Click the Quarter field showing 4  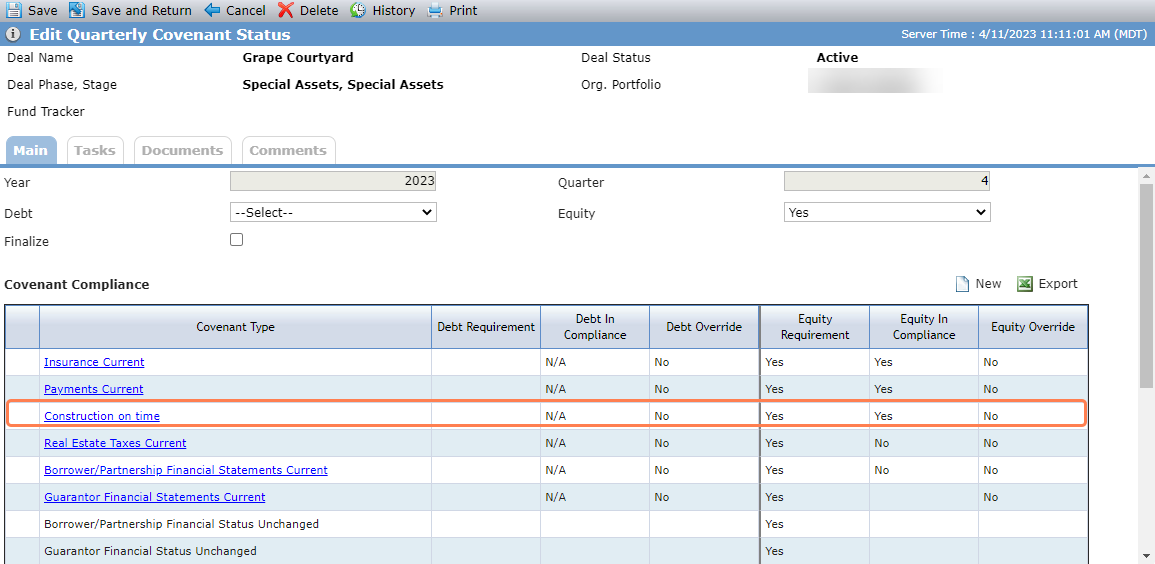(x=887, y=181)
